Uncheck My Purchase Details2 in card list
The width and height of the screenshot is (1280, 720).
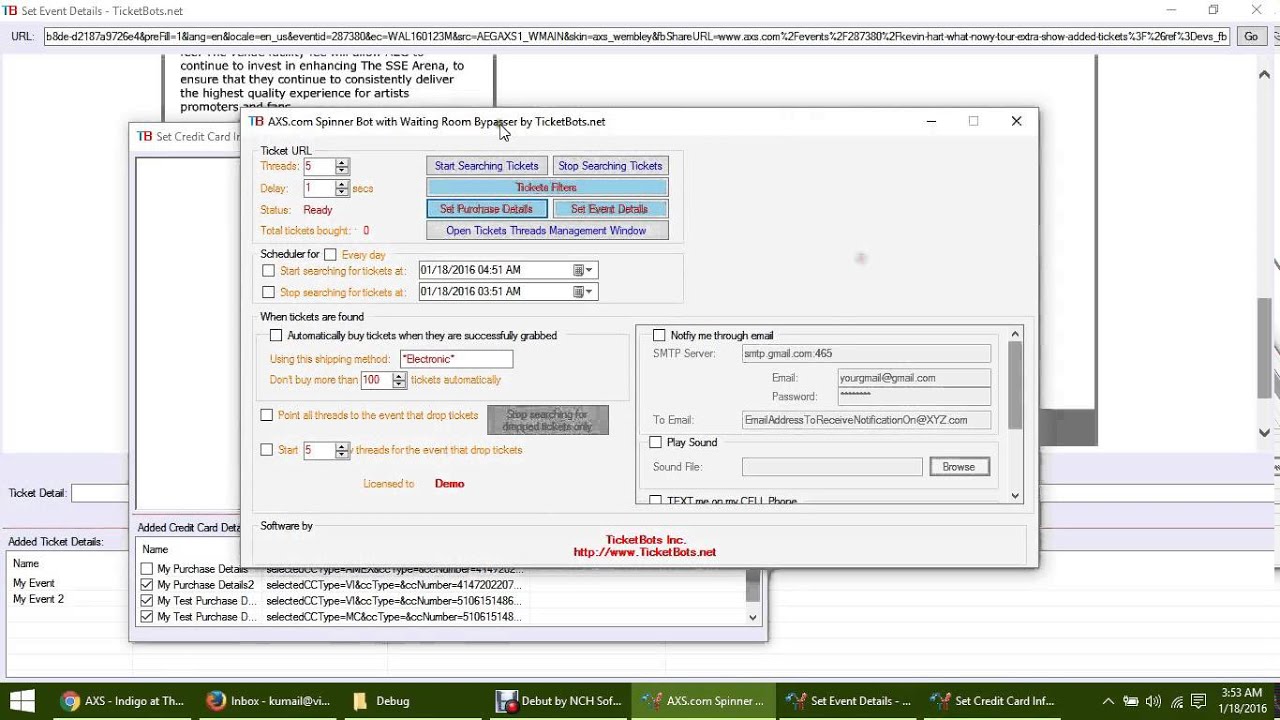pyautogui.click(x=147, y=585)
